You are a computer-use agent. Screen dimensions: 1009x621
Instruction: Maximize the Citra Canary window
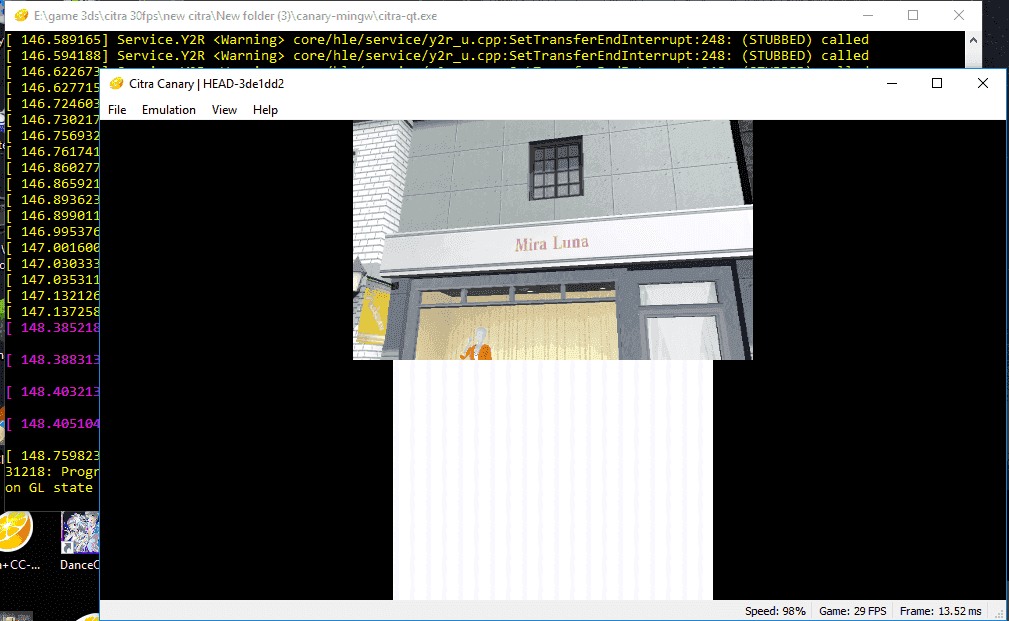click(x=937, y=84)
